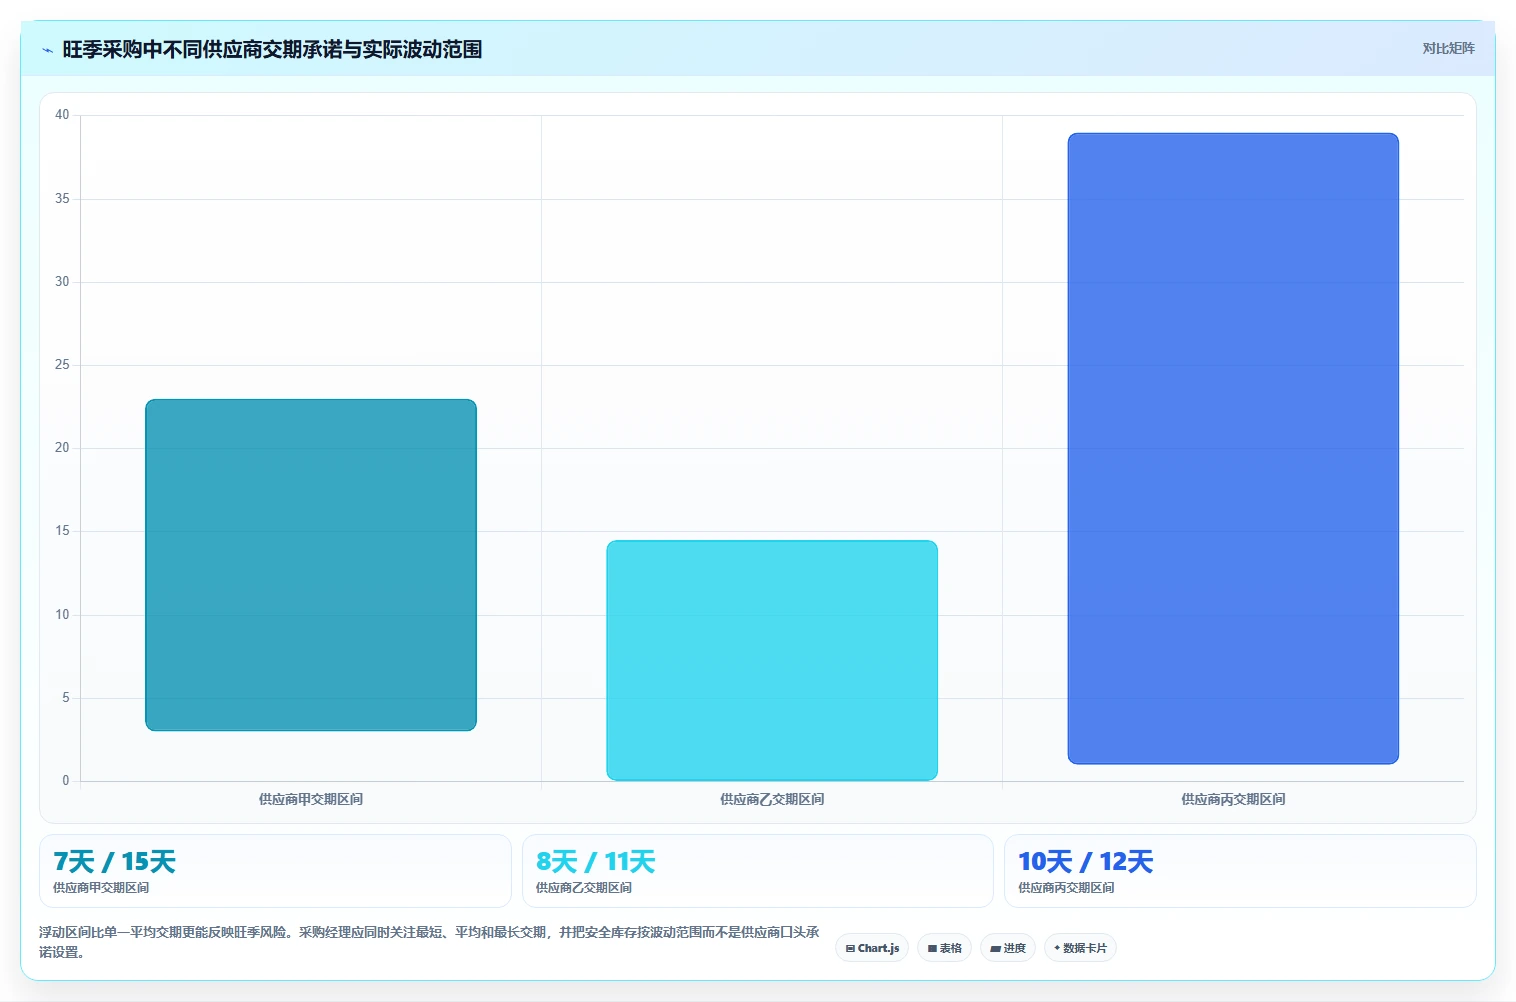1516x1002 pixels.
Task: Click the y-axis value 35
Action: (x=62, y=198)
